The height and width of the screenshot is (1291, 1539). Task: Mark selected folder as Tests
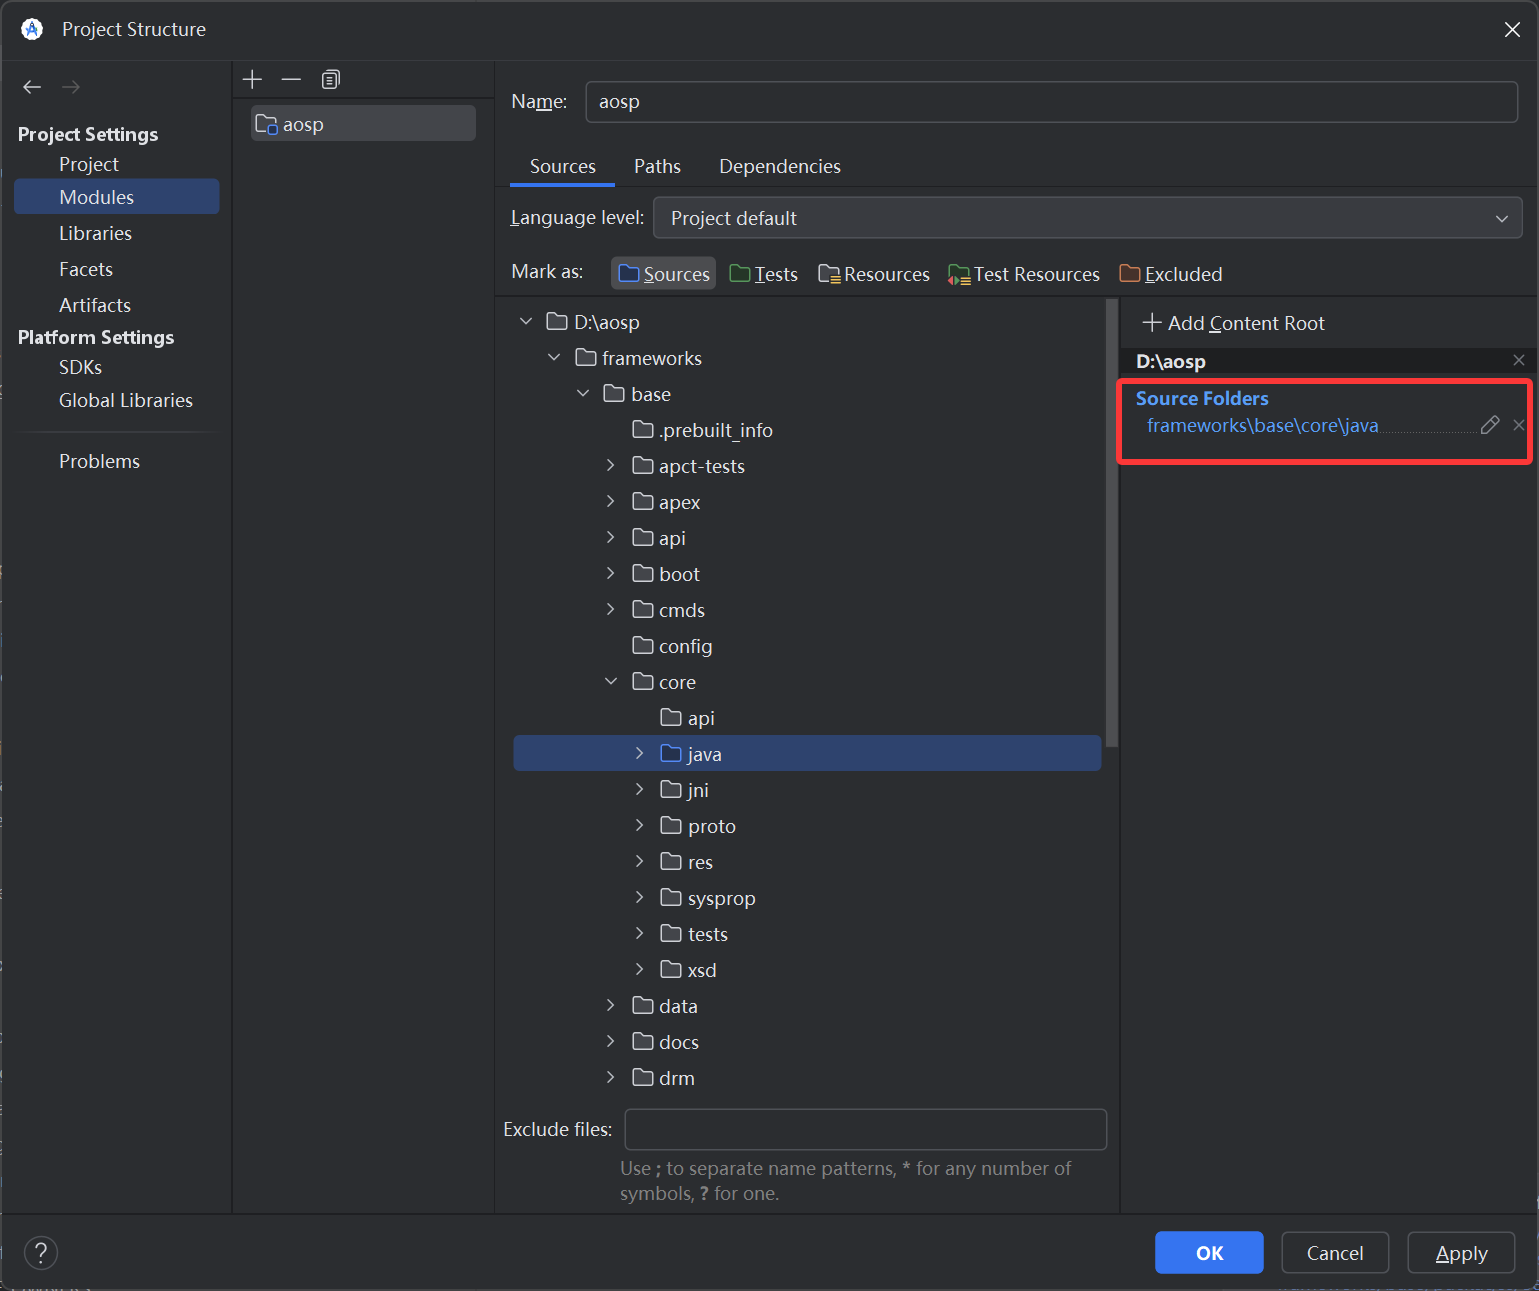pos(764,273)
